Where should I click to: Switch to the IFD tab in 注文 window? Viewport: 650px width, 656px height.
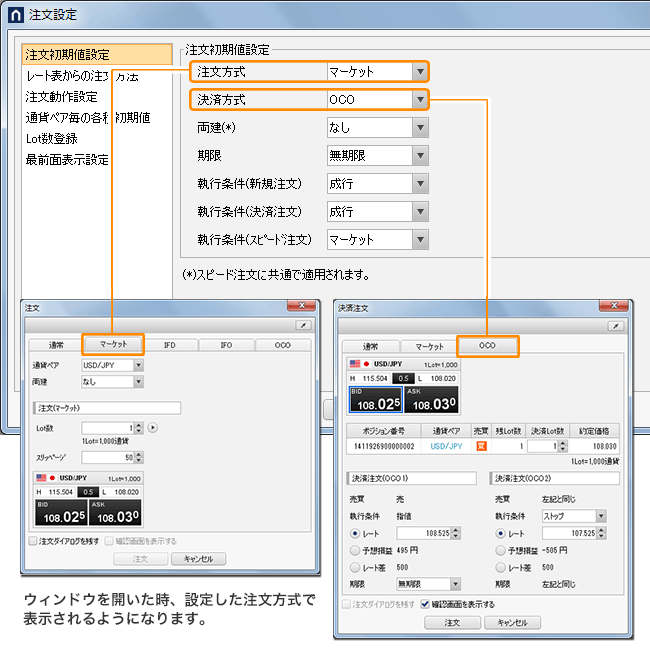click(169, 344)
